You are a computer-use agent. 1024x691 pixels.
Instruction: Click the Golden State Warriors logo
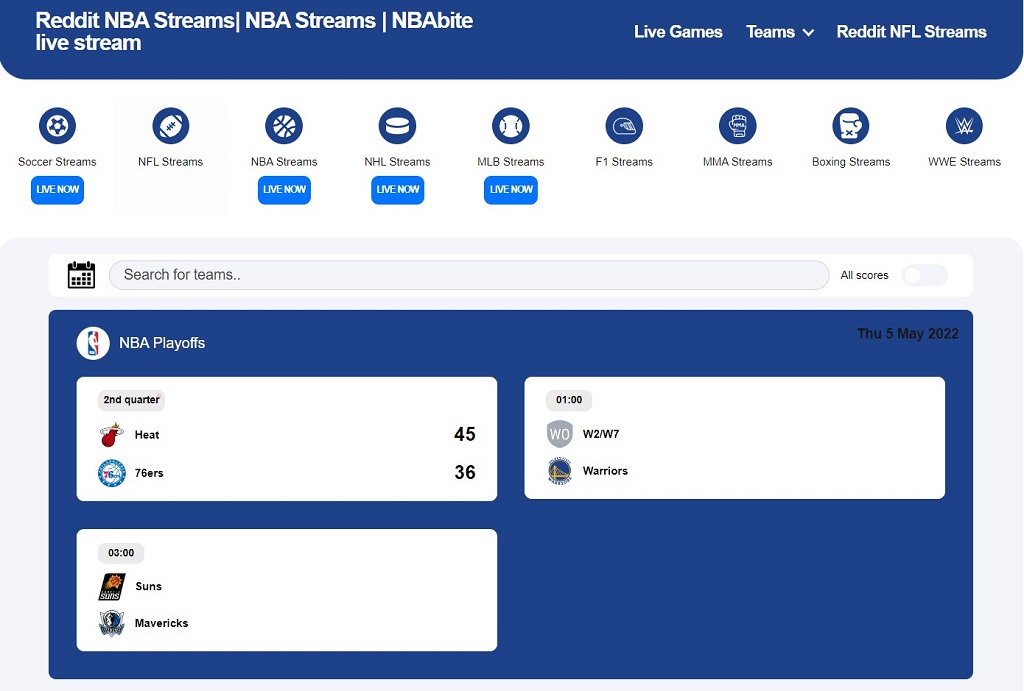coord(560,471)
